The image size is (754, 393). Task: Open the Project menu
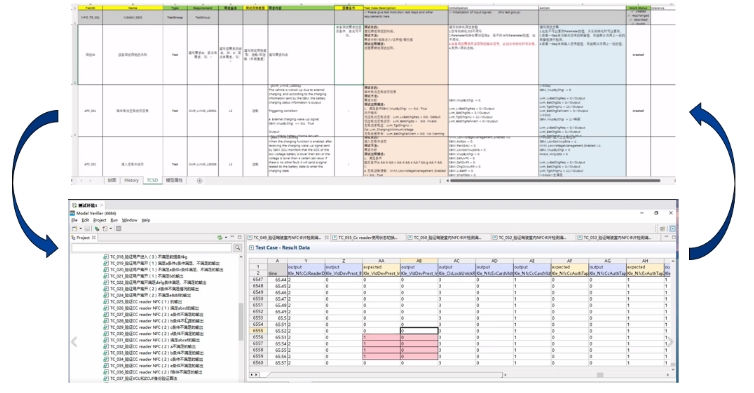point(100,220)
